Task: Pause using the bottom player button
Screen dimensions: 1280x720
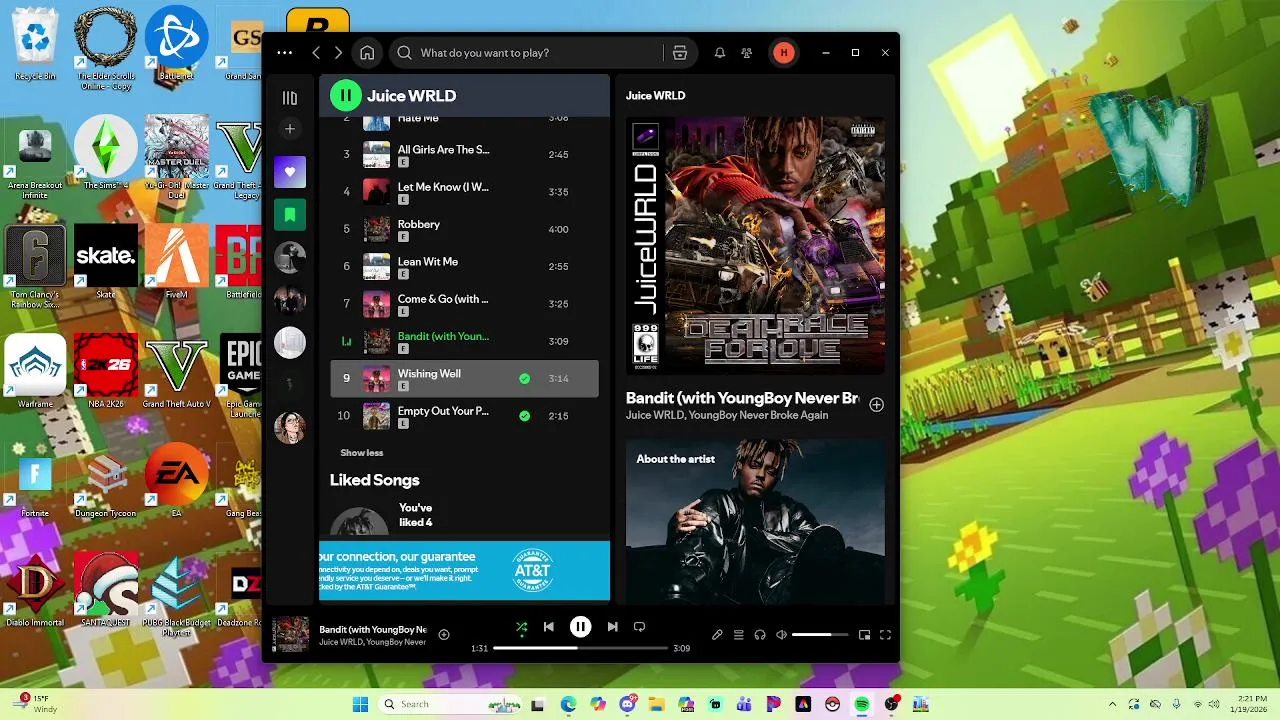Action: pos(580,627)
